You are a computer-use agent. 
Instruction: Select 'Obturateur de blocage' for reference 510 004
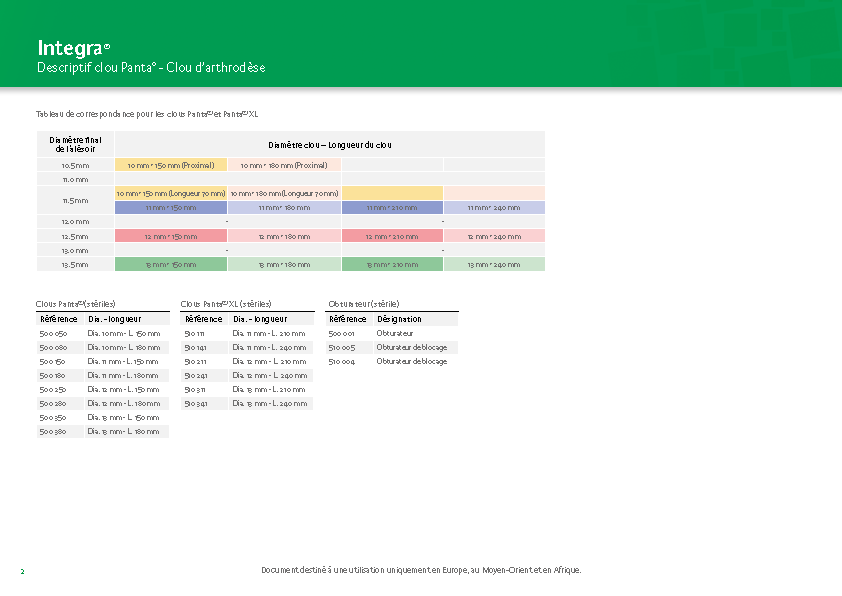tap(412, 361)
